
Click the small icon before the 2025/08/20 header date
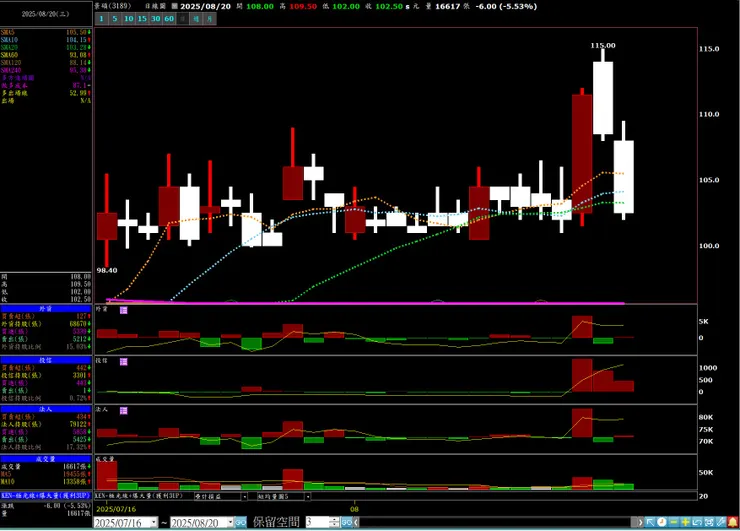tap(174, 6)
